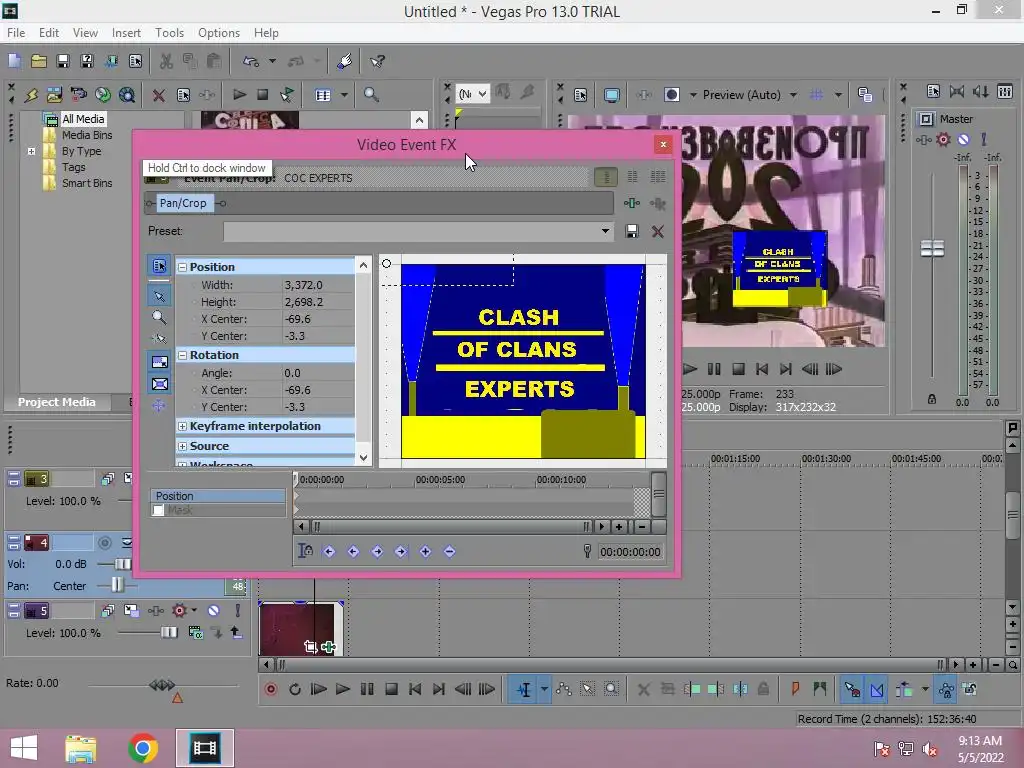Stop Project Media preview with the stop icon
Image resolution: width=1024 pixels, height=768 pixels.
pyautogui.click(x=263, y=95)
